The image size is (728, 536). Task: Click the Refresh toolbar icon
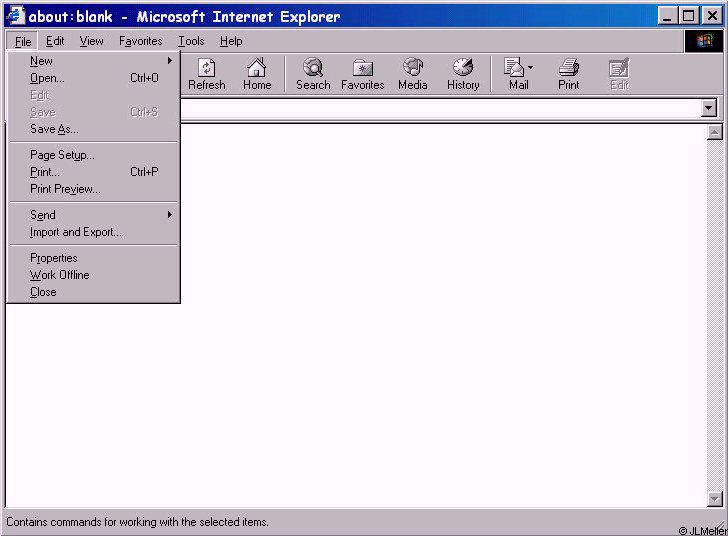pos(207,74)
